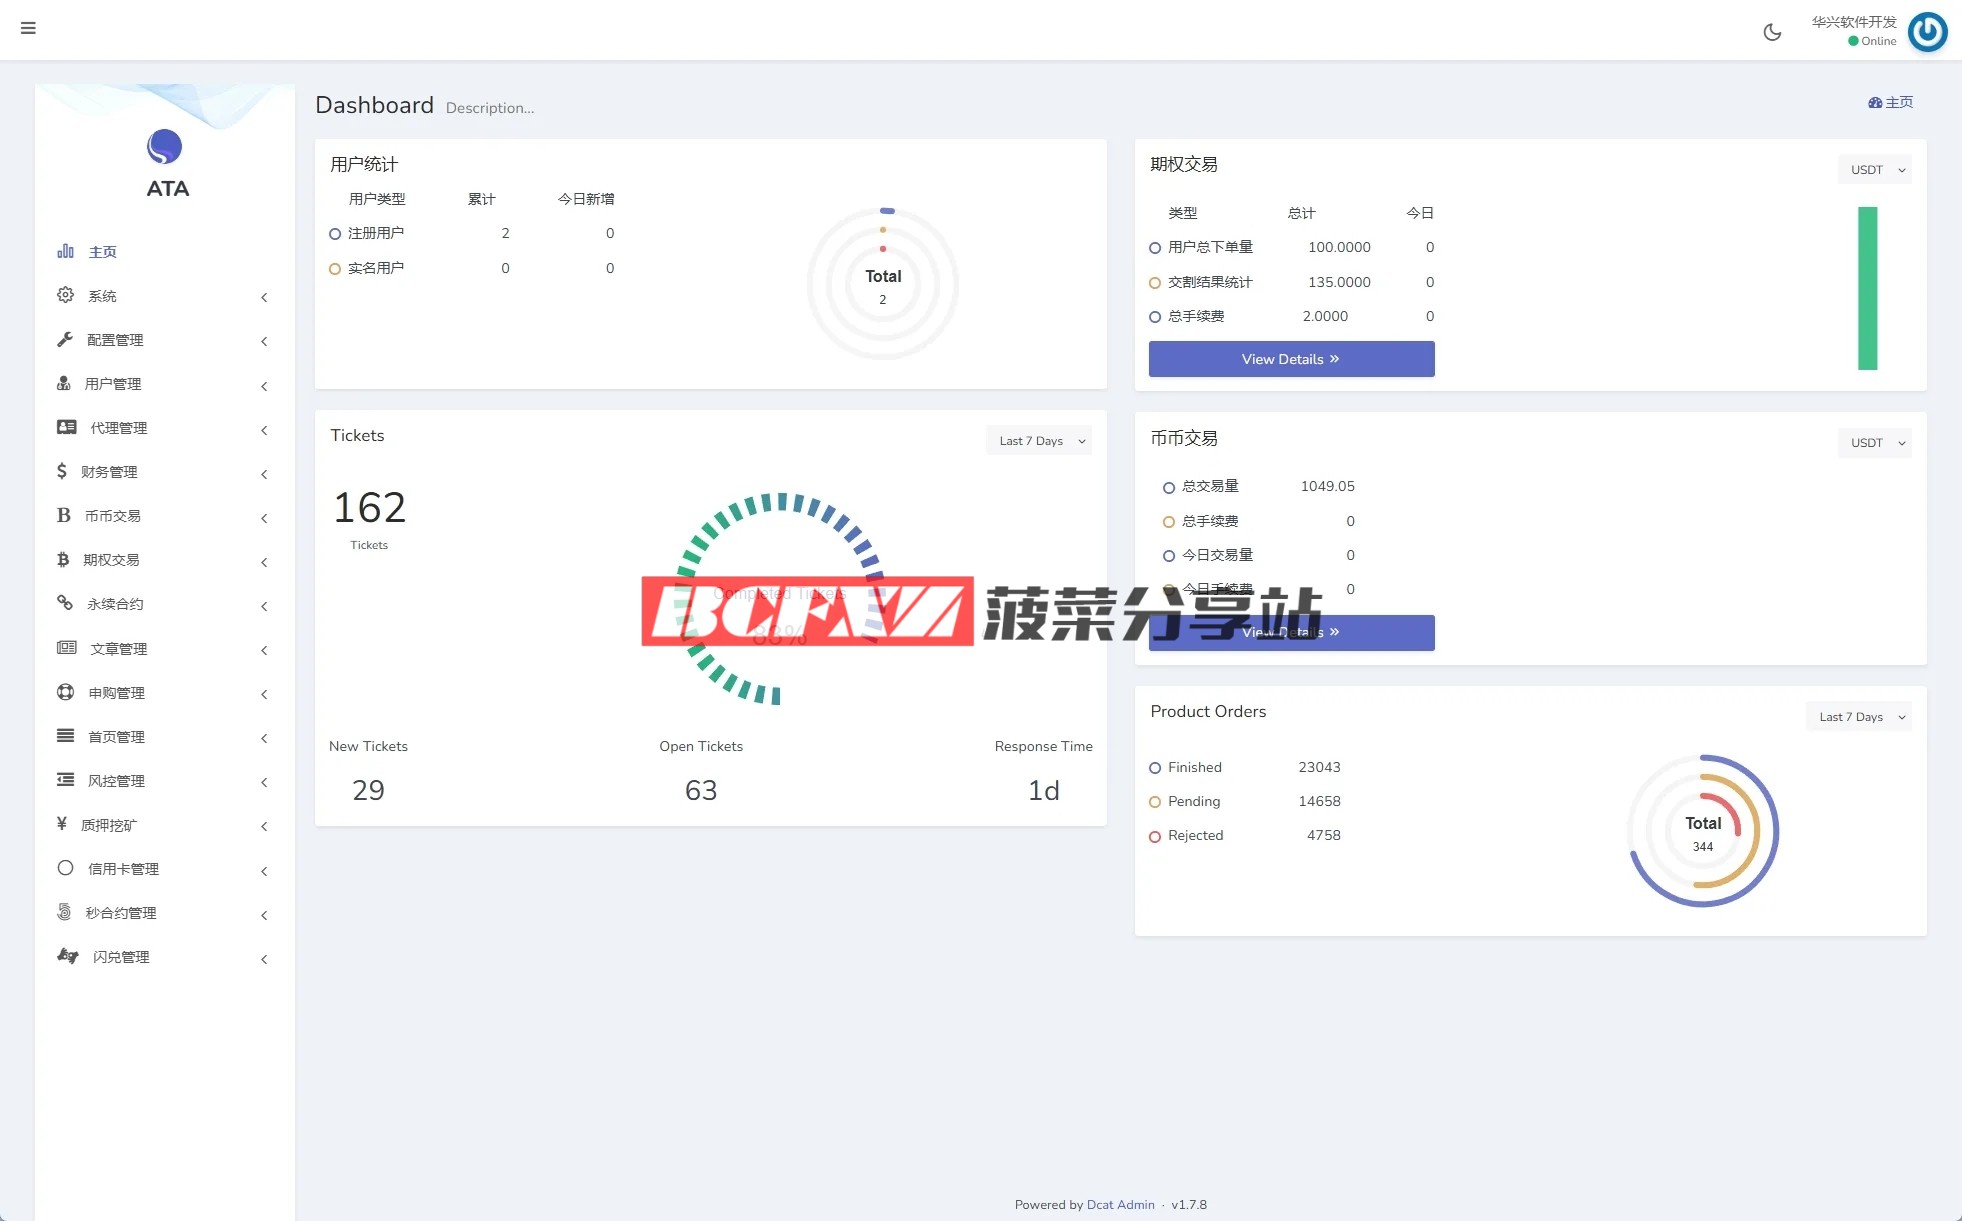Click the 系统 gear icon in sidebar

pos(65,295)
